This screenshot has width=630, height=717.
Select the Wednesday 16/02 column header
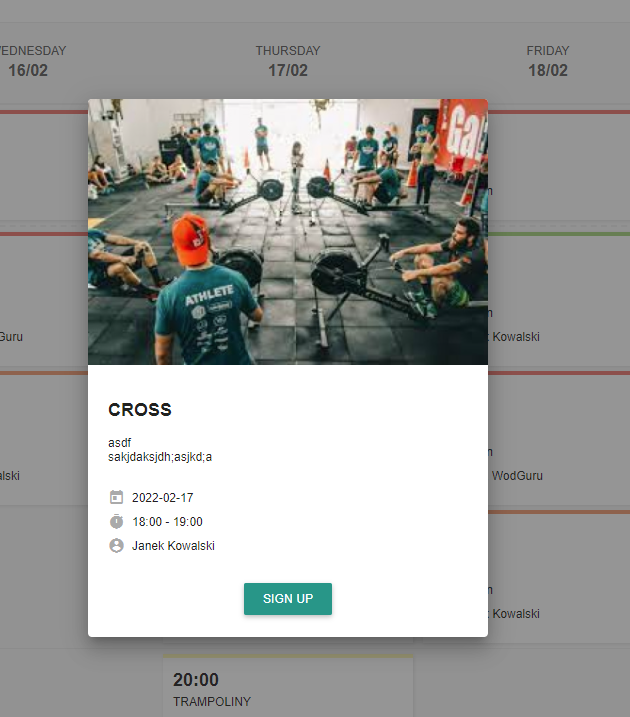33,61
